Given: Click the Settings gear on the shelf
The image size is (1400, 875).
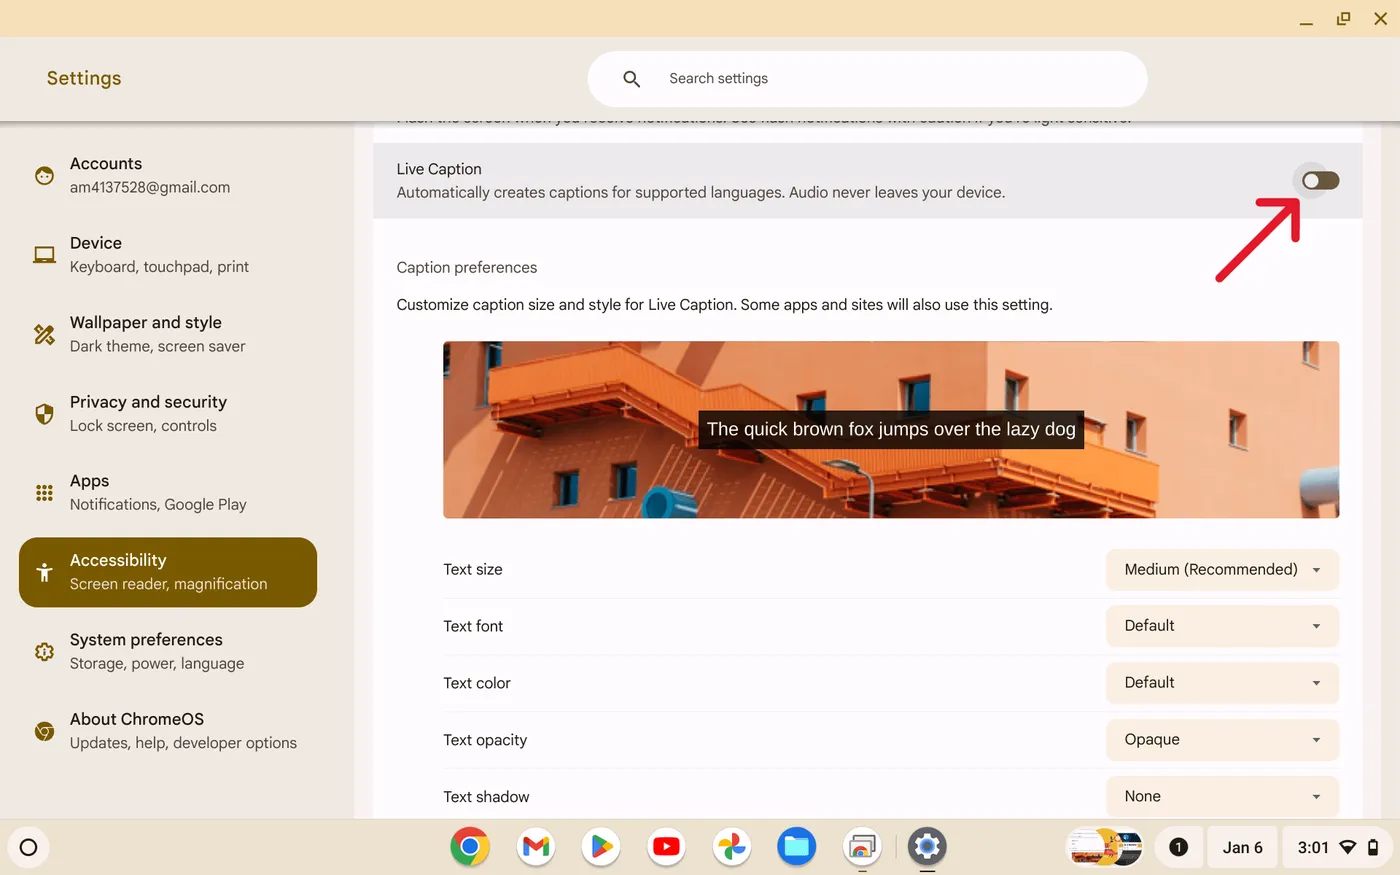Looking at the screenshot, I should [927, 847].
